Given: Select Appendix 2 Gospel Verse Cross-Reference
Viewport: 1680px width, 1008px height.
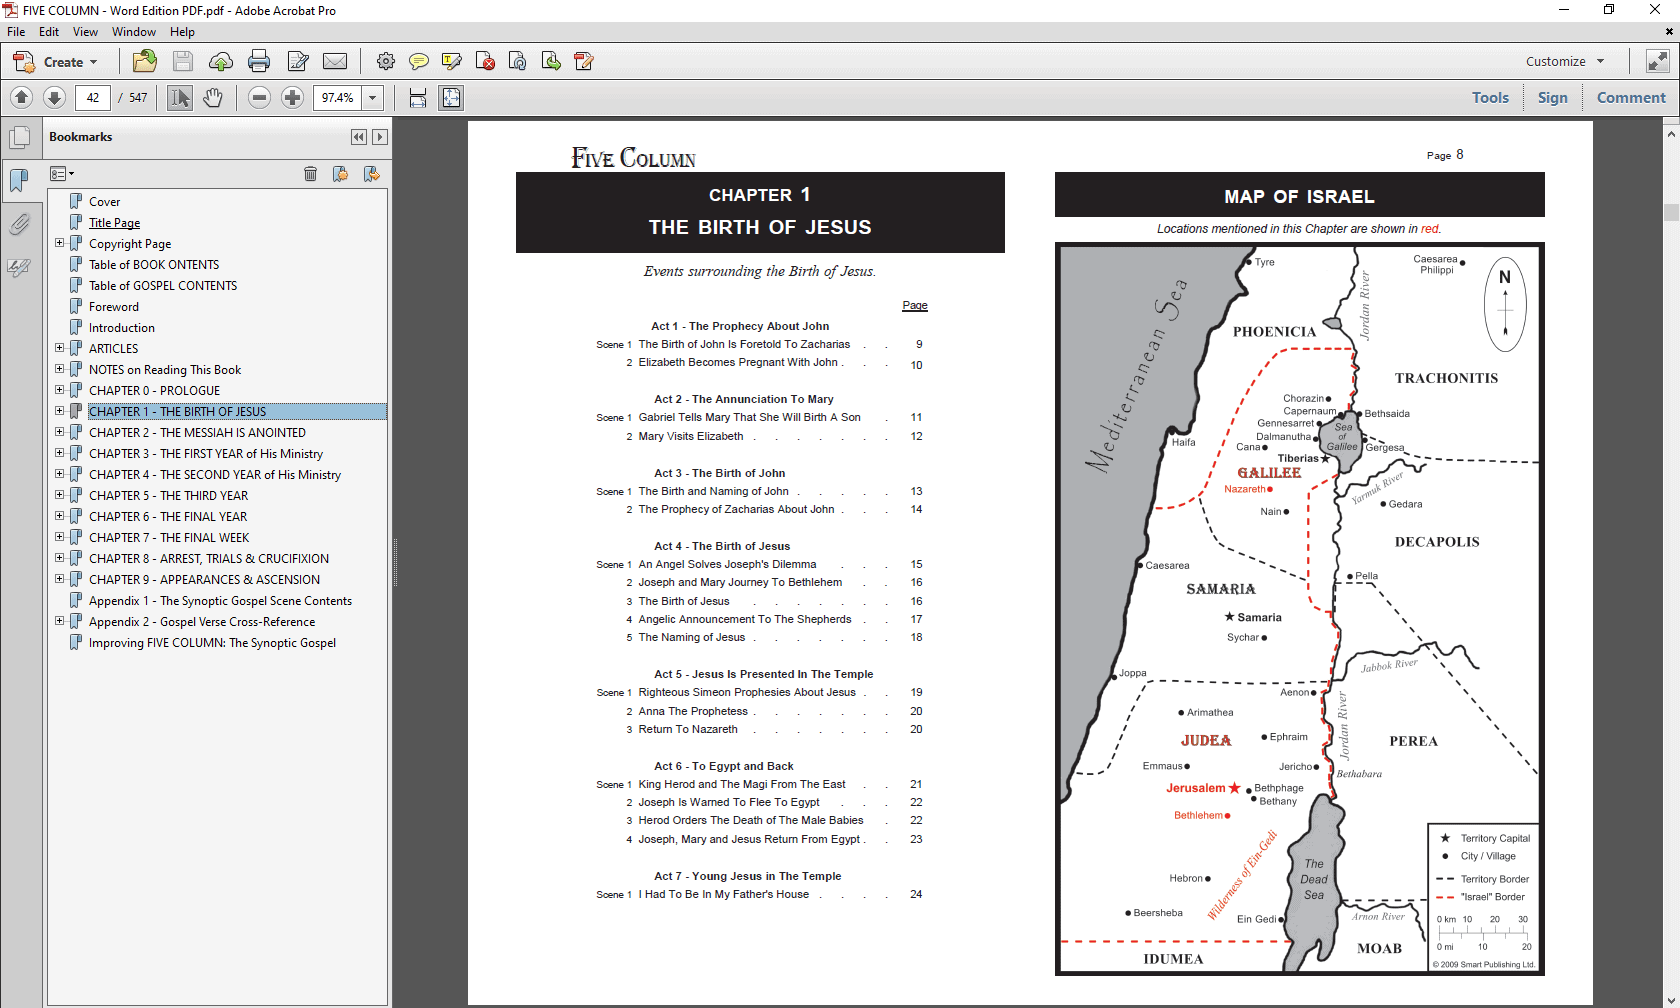Looking at the screenshot, I should (x=202, y=622).
